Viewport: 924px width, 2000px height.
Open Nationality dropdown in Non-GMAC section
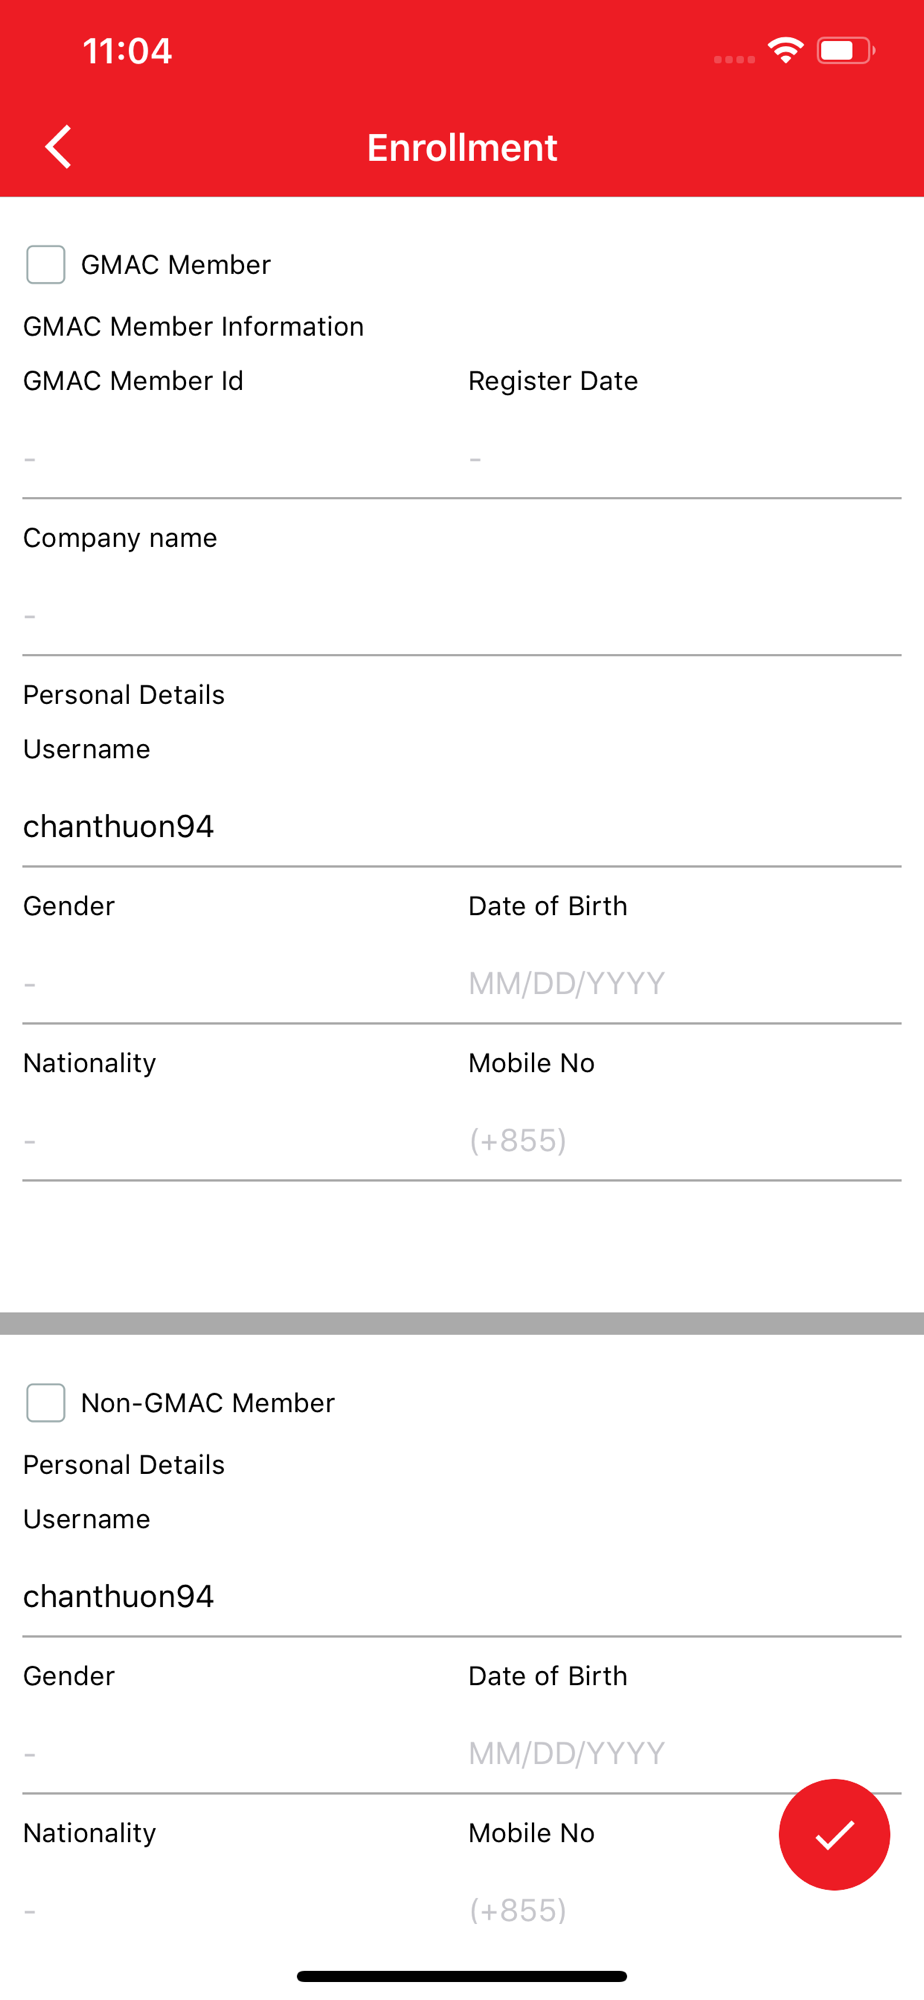pos(230,1911)
